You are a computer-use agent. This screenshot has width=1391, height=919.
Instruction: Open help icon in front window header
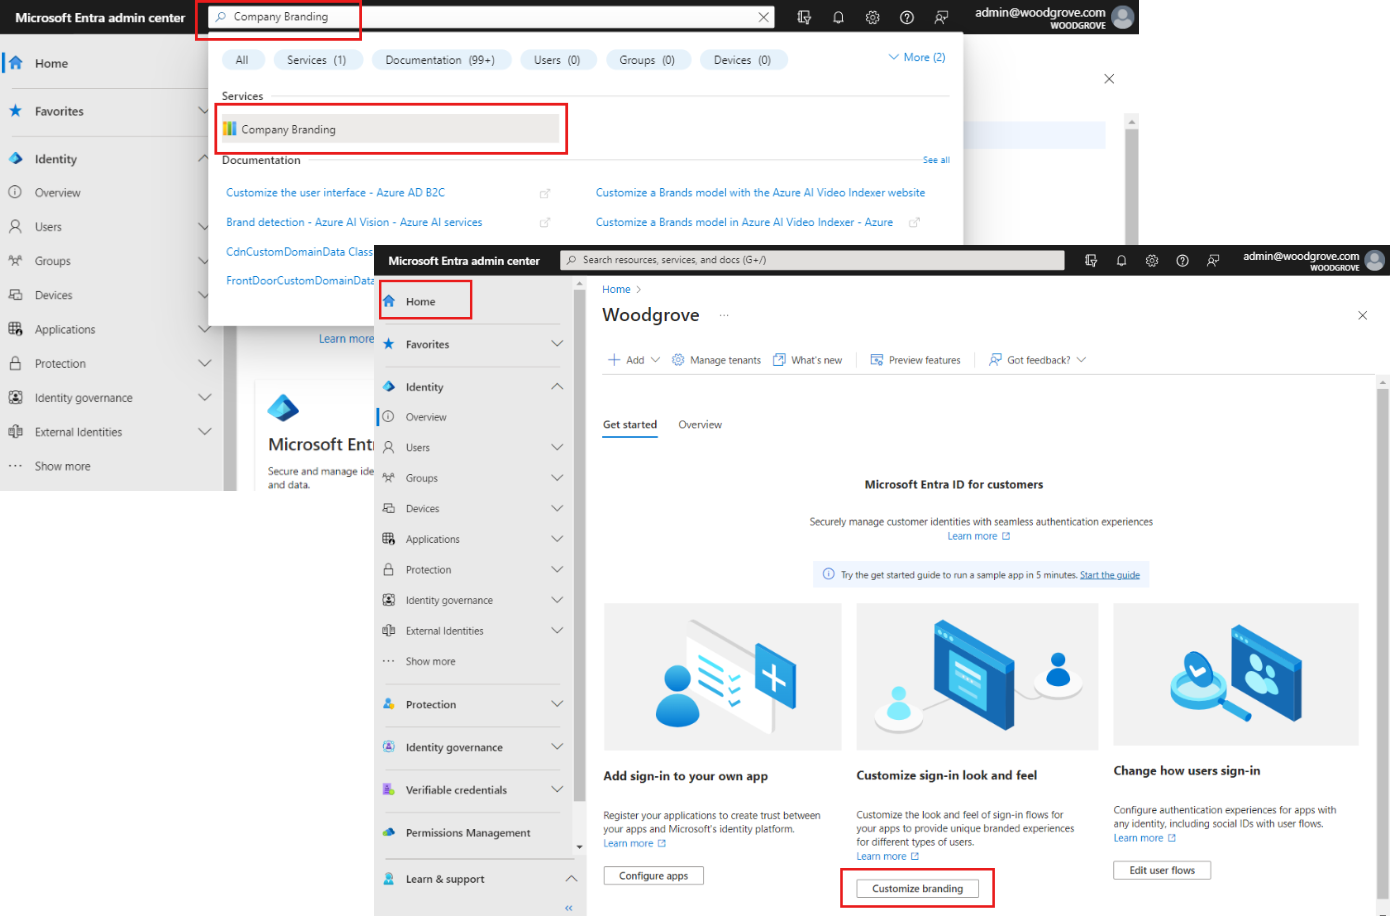pyautogui.click(x=1182, y=260)
